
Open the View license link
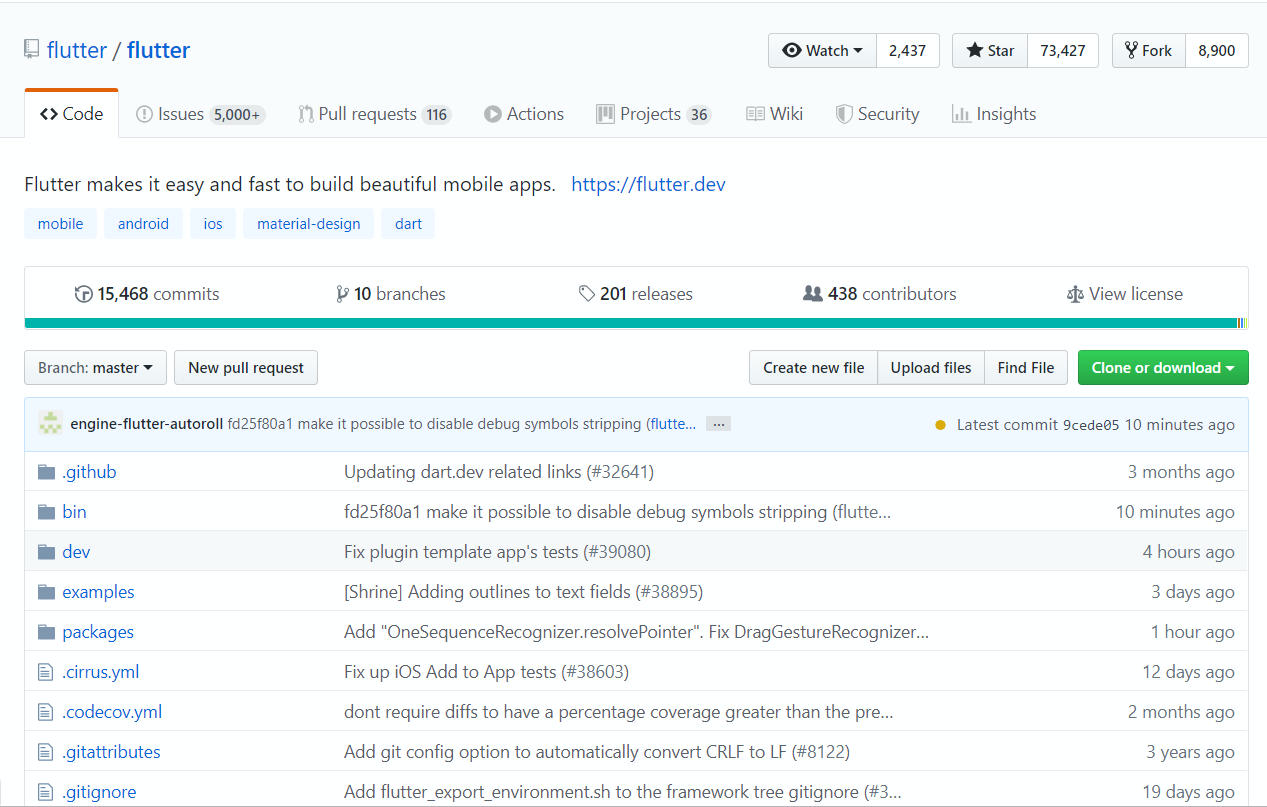pyautogui.click(x=1124, y=294)
